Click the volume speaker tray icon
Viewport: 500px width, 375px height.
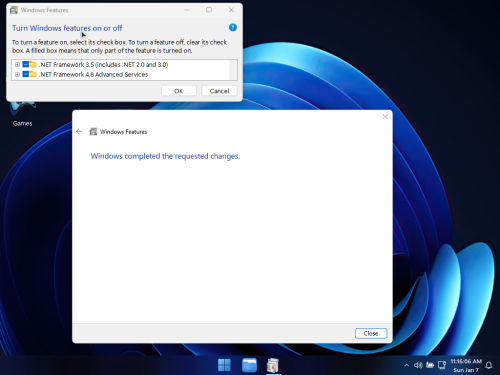(x=418, y=365)
